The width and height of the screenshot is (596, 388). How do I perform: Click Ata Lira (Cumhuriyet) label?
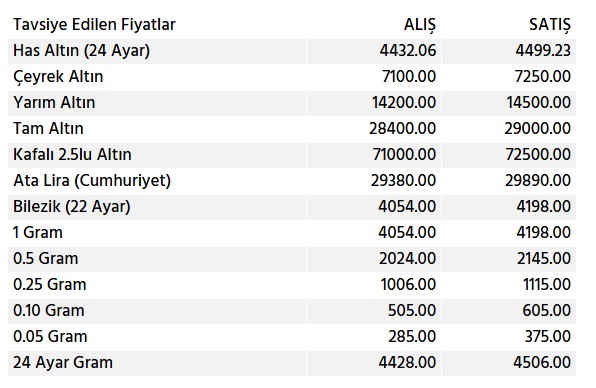click(x=92, y=181)
